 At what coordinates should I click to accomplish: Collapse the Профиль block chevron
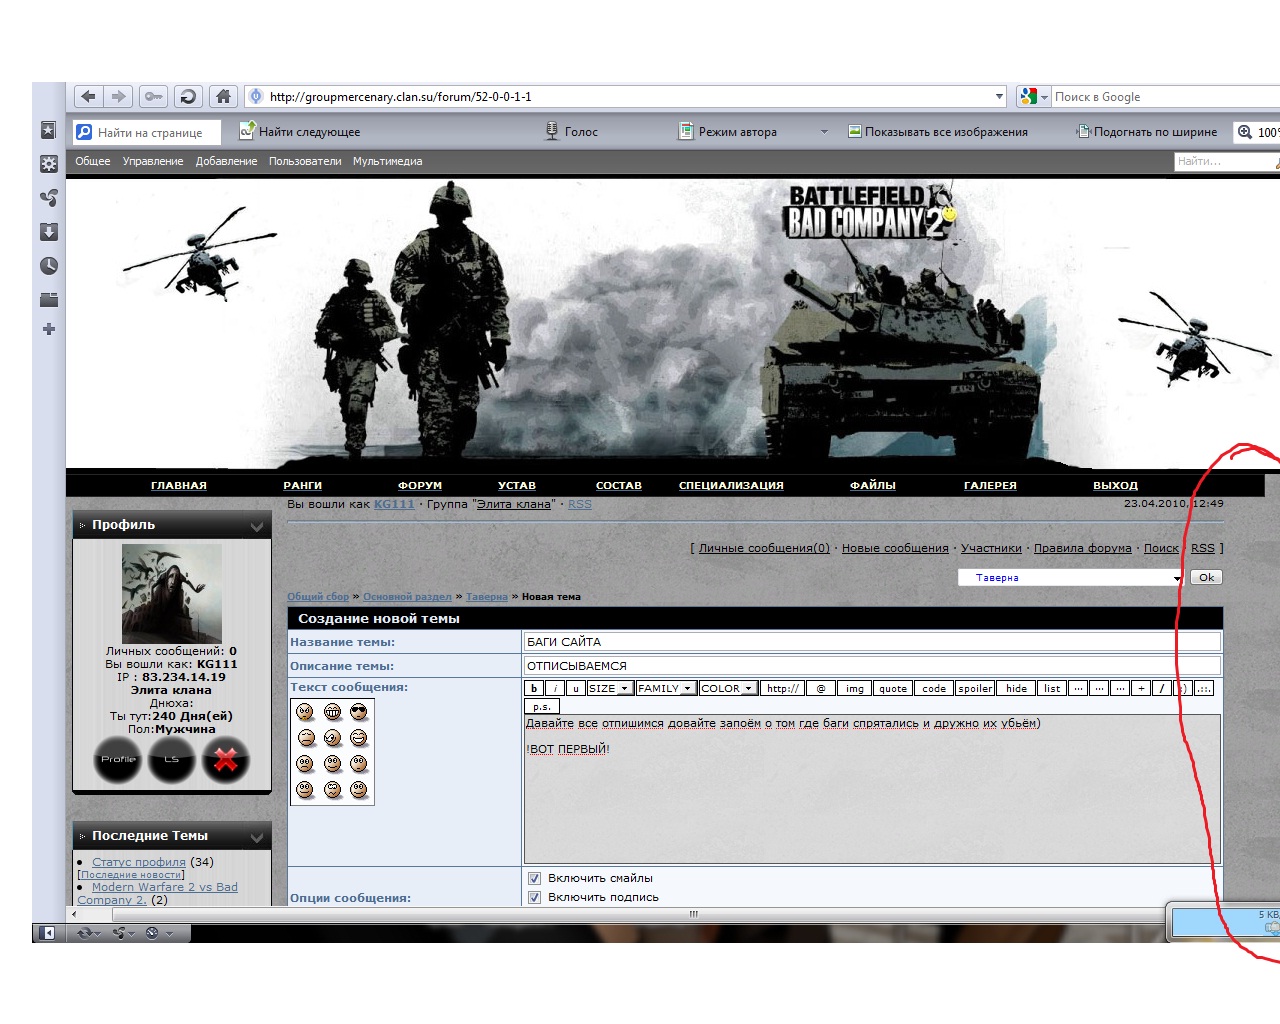tap(257, 526)
